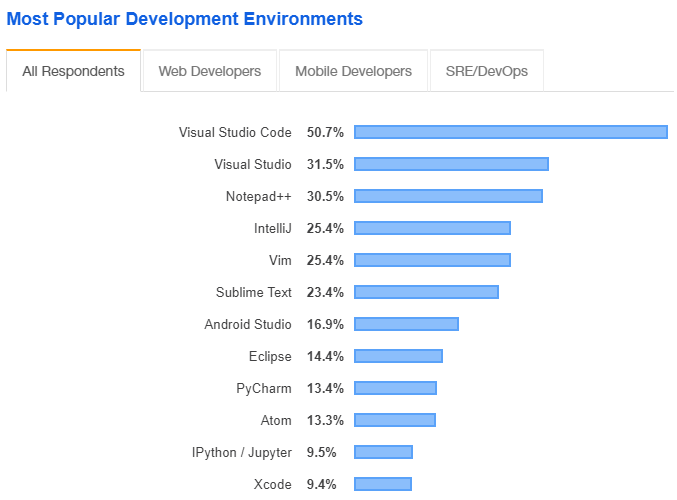Click the Notepad++ label

[x=259, y=196]
